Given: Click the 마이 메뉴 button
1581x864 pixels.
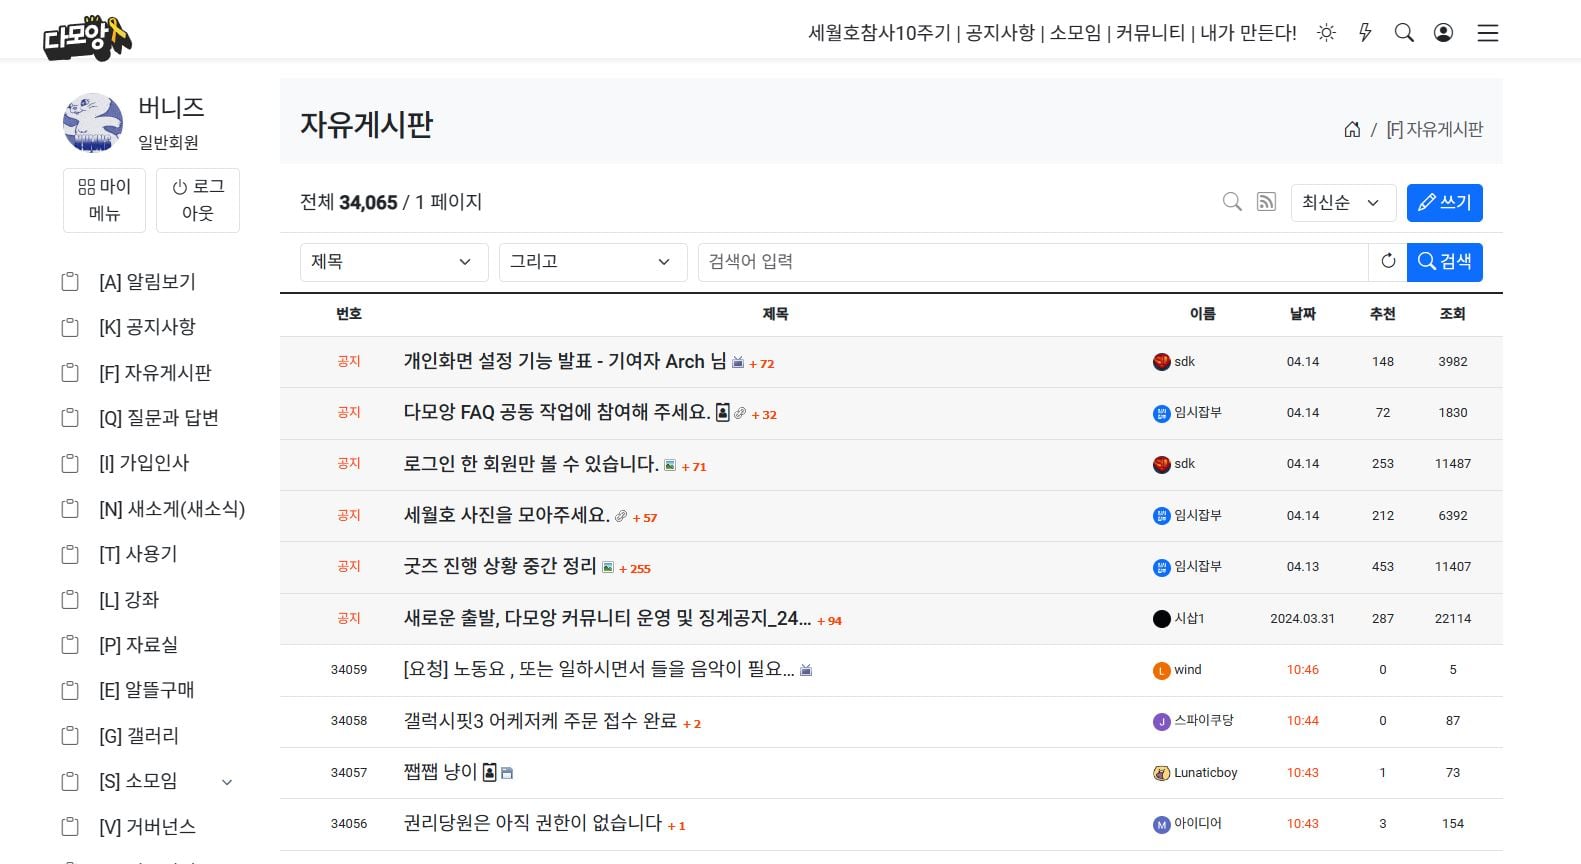Looking at the screenshot, I should 104,200.
